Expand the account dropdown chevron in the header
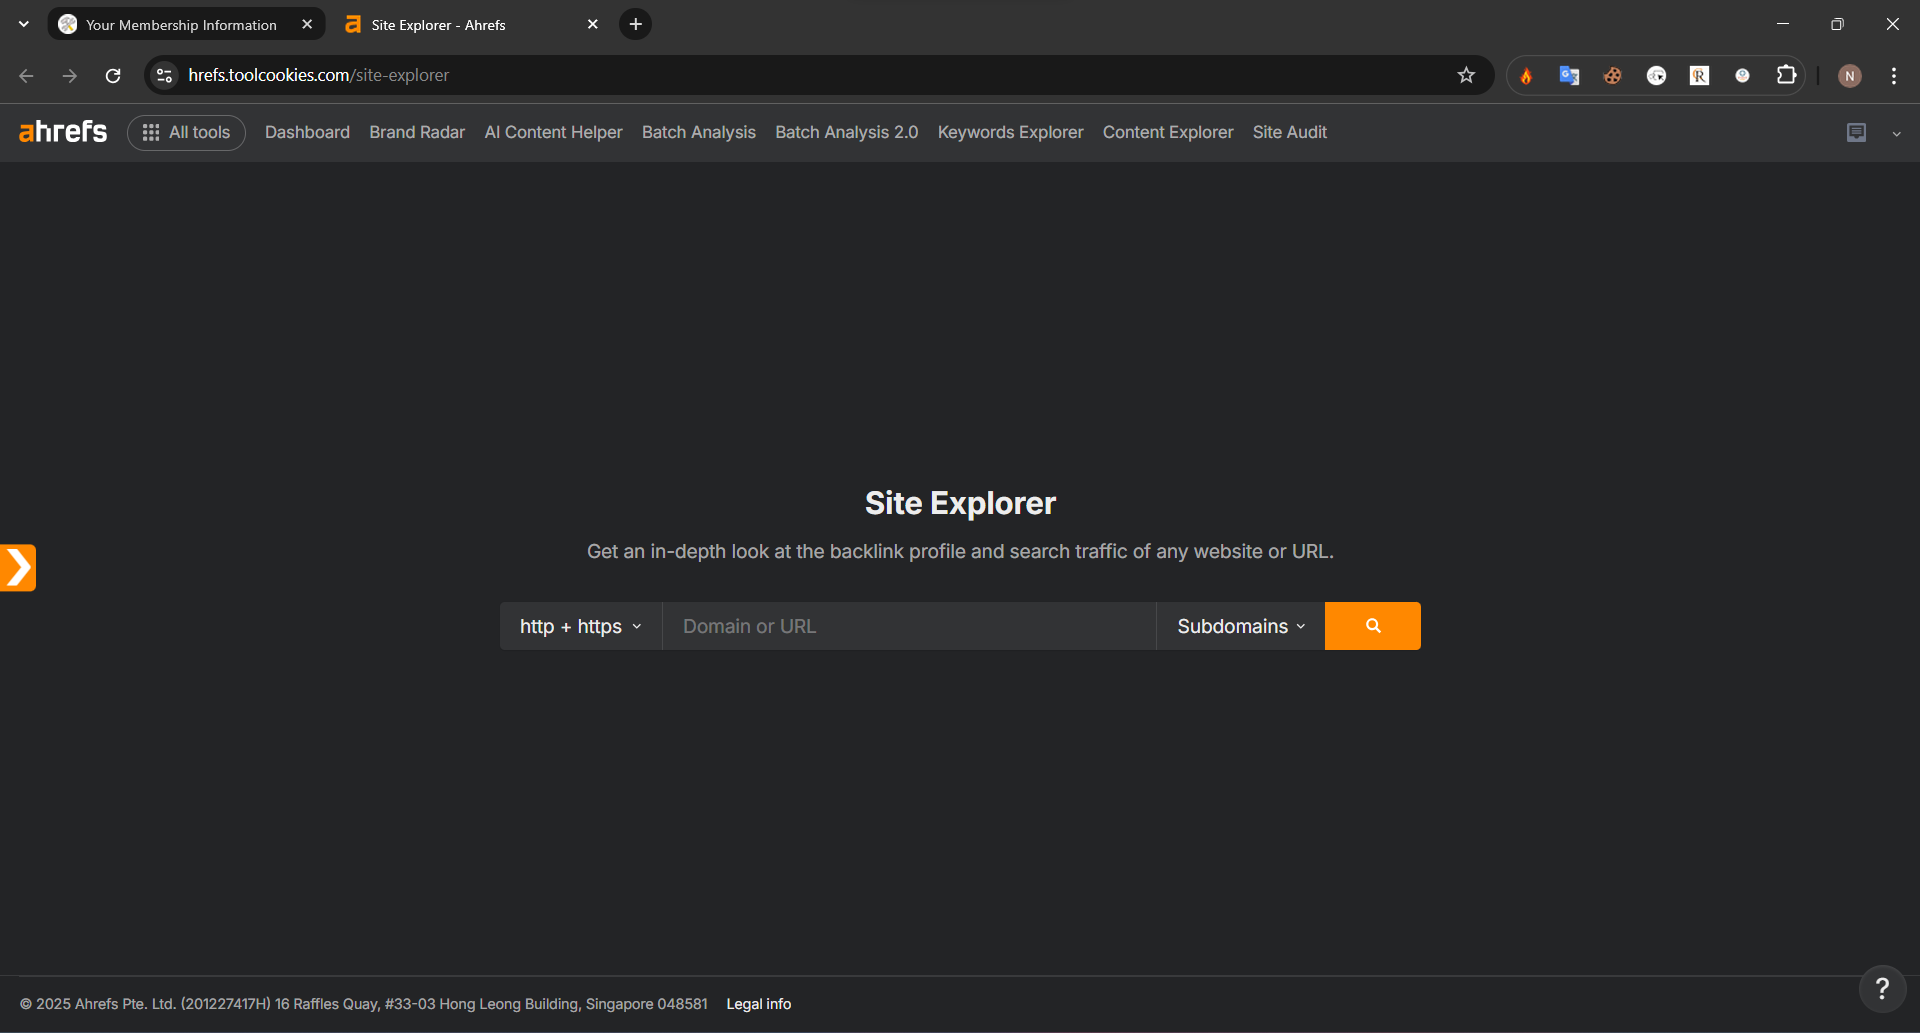Image resolution: width=1920 pixels, height=1033 pixels. pyautogui.click(x=1896, y=133)
